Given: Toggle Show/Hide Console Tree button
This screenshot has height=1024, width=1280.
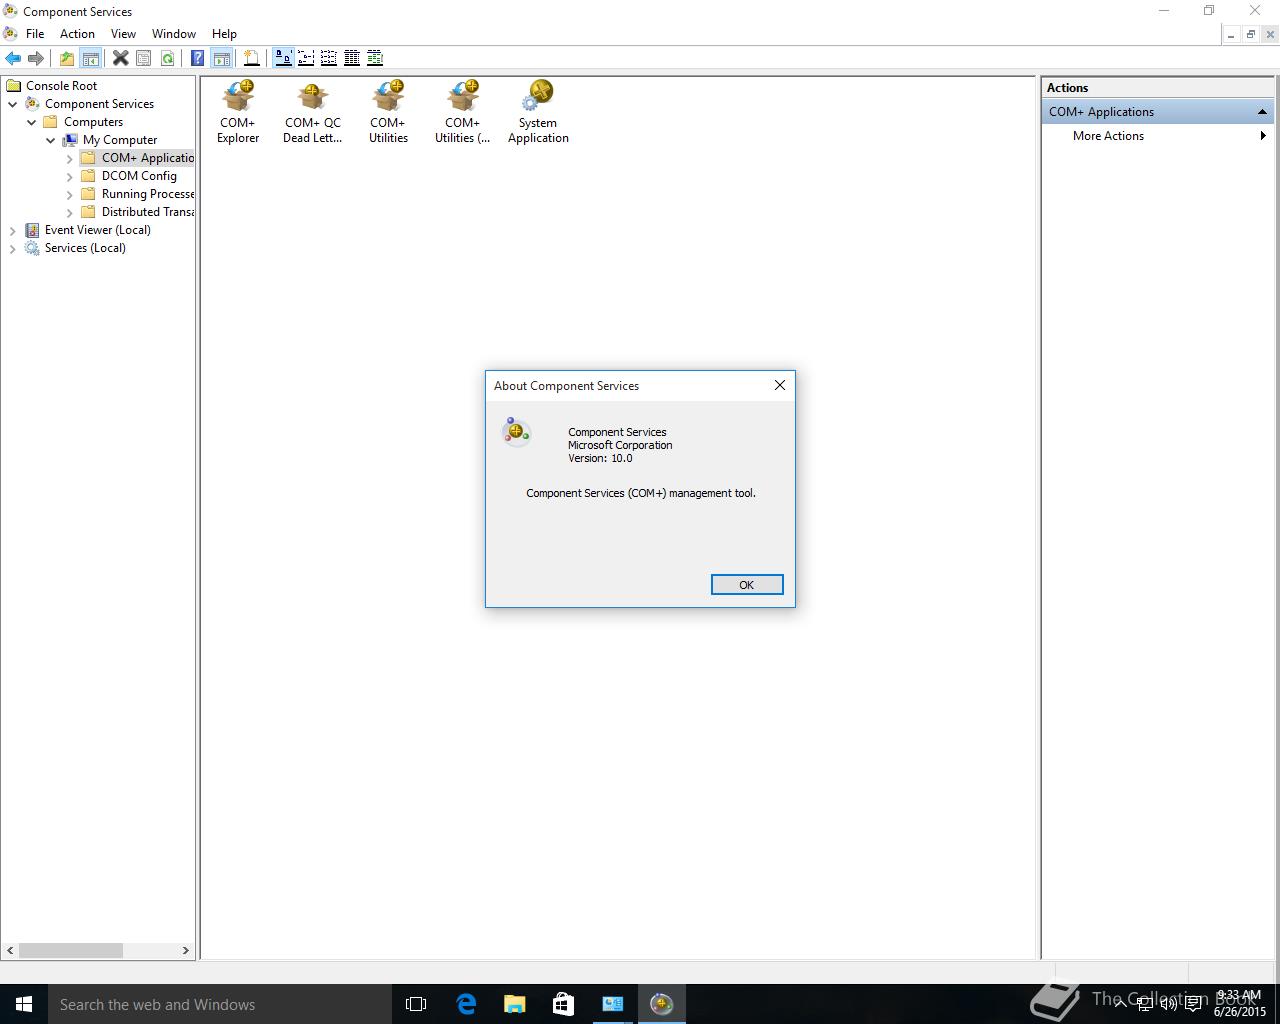Looking at the screenshot, I should tap(90, 58).
